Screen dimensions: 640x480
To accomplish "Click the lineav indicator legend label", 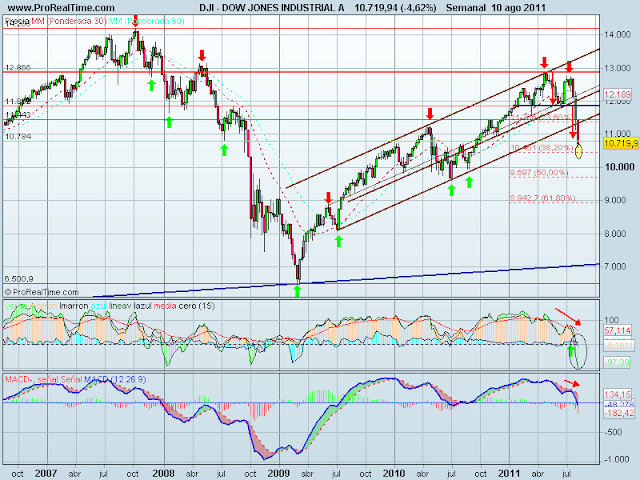I will pyautogui.click(x=120, y=306).
